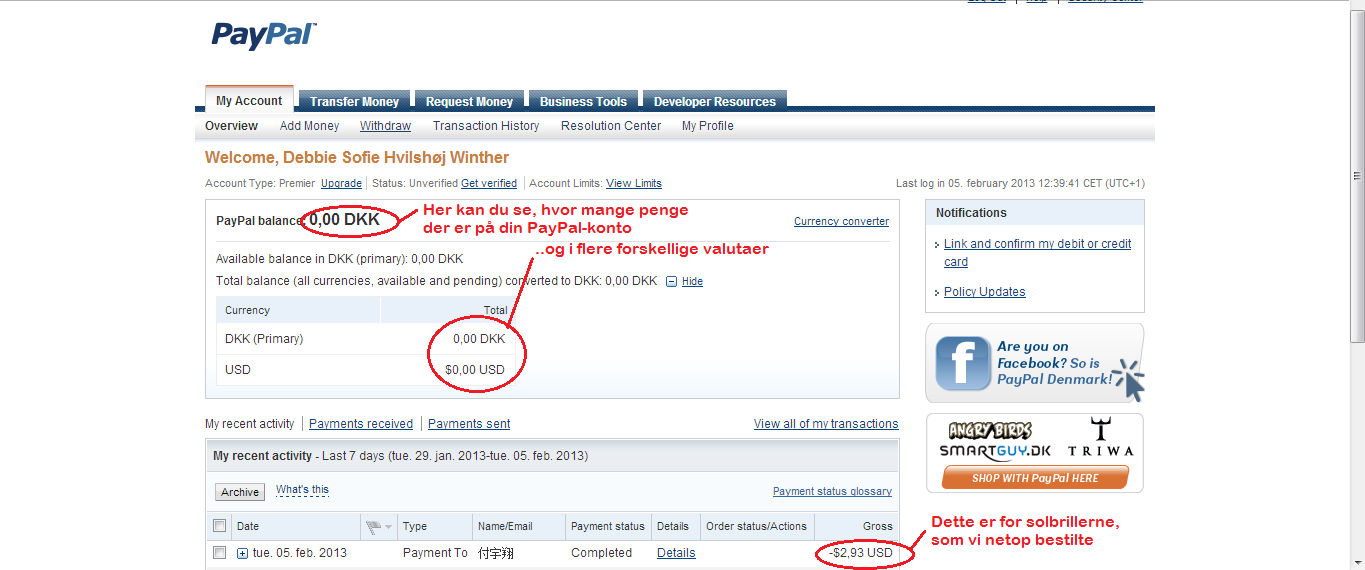Open the Payment status glossary link
Screen dimensions: 1365x570
pos(832,492)
